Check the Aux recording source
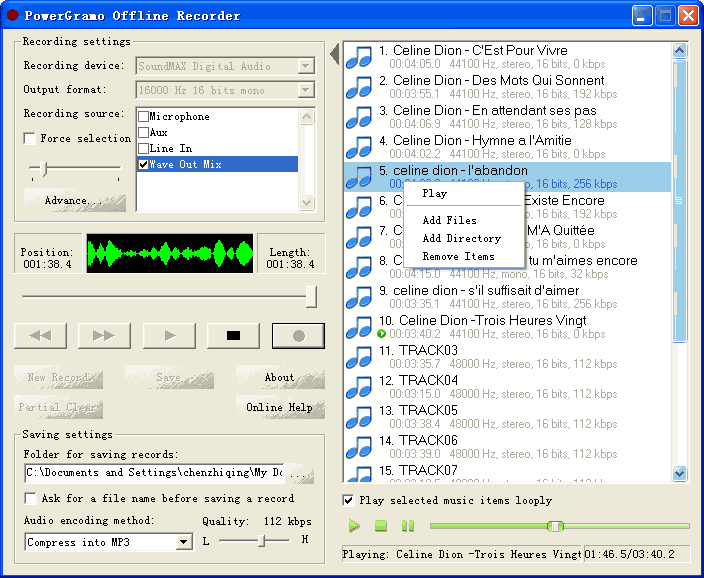 [144, 132]
